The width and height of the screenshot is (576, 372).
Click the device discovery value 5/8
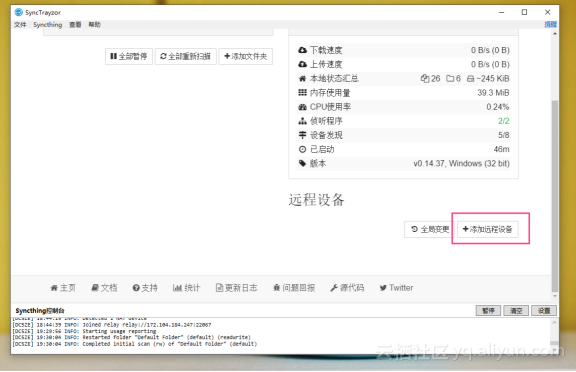(504, 135)
